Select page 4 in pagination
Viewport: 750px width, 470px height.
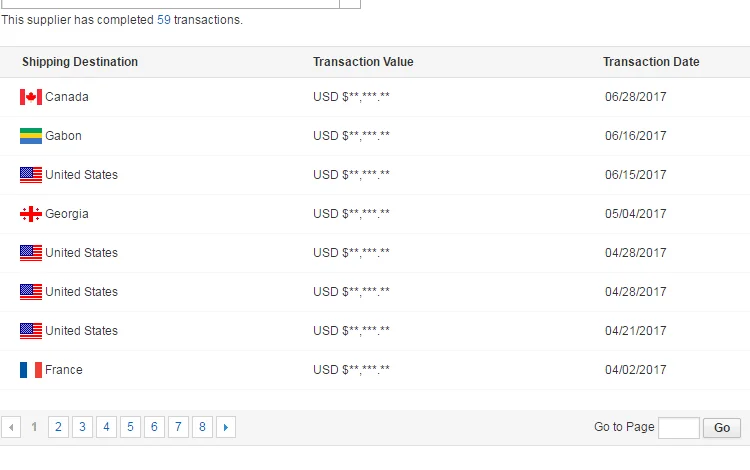click(x=106, y=427)
